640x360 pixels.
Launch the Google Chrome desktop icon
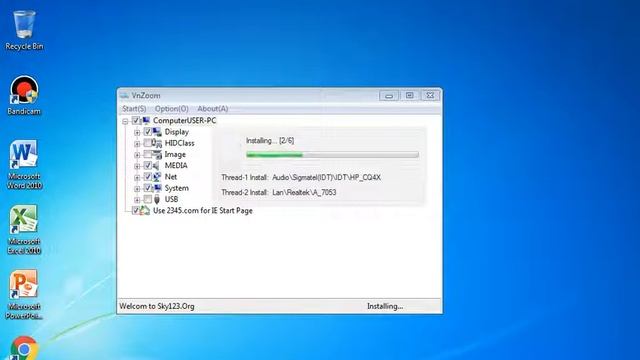[x=24, y=348]
